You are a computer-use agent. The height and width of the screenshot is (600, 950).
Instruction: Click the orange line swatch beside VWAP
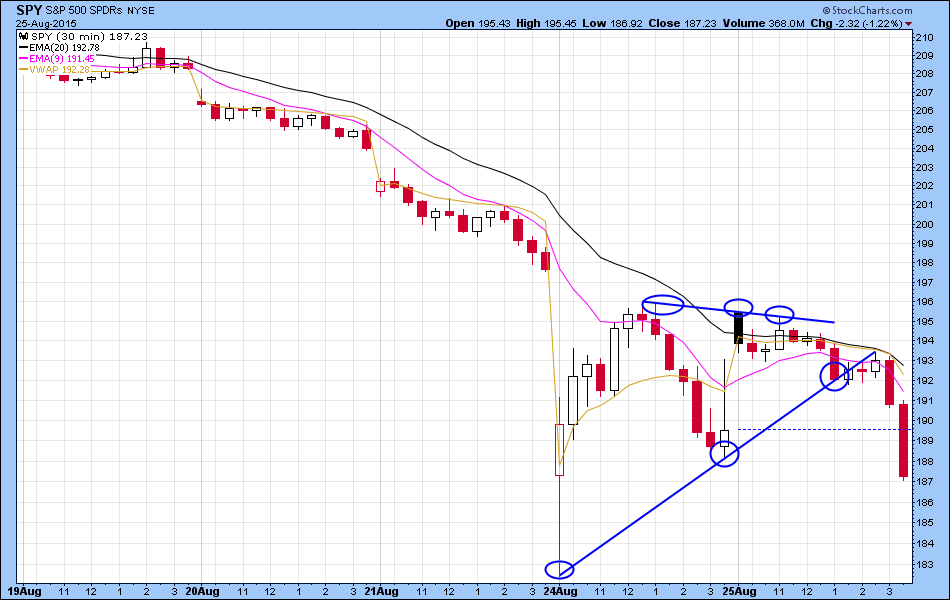pyautogui.click(x=24, y=70)
